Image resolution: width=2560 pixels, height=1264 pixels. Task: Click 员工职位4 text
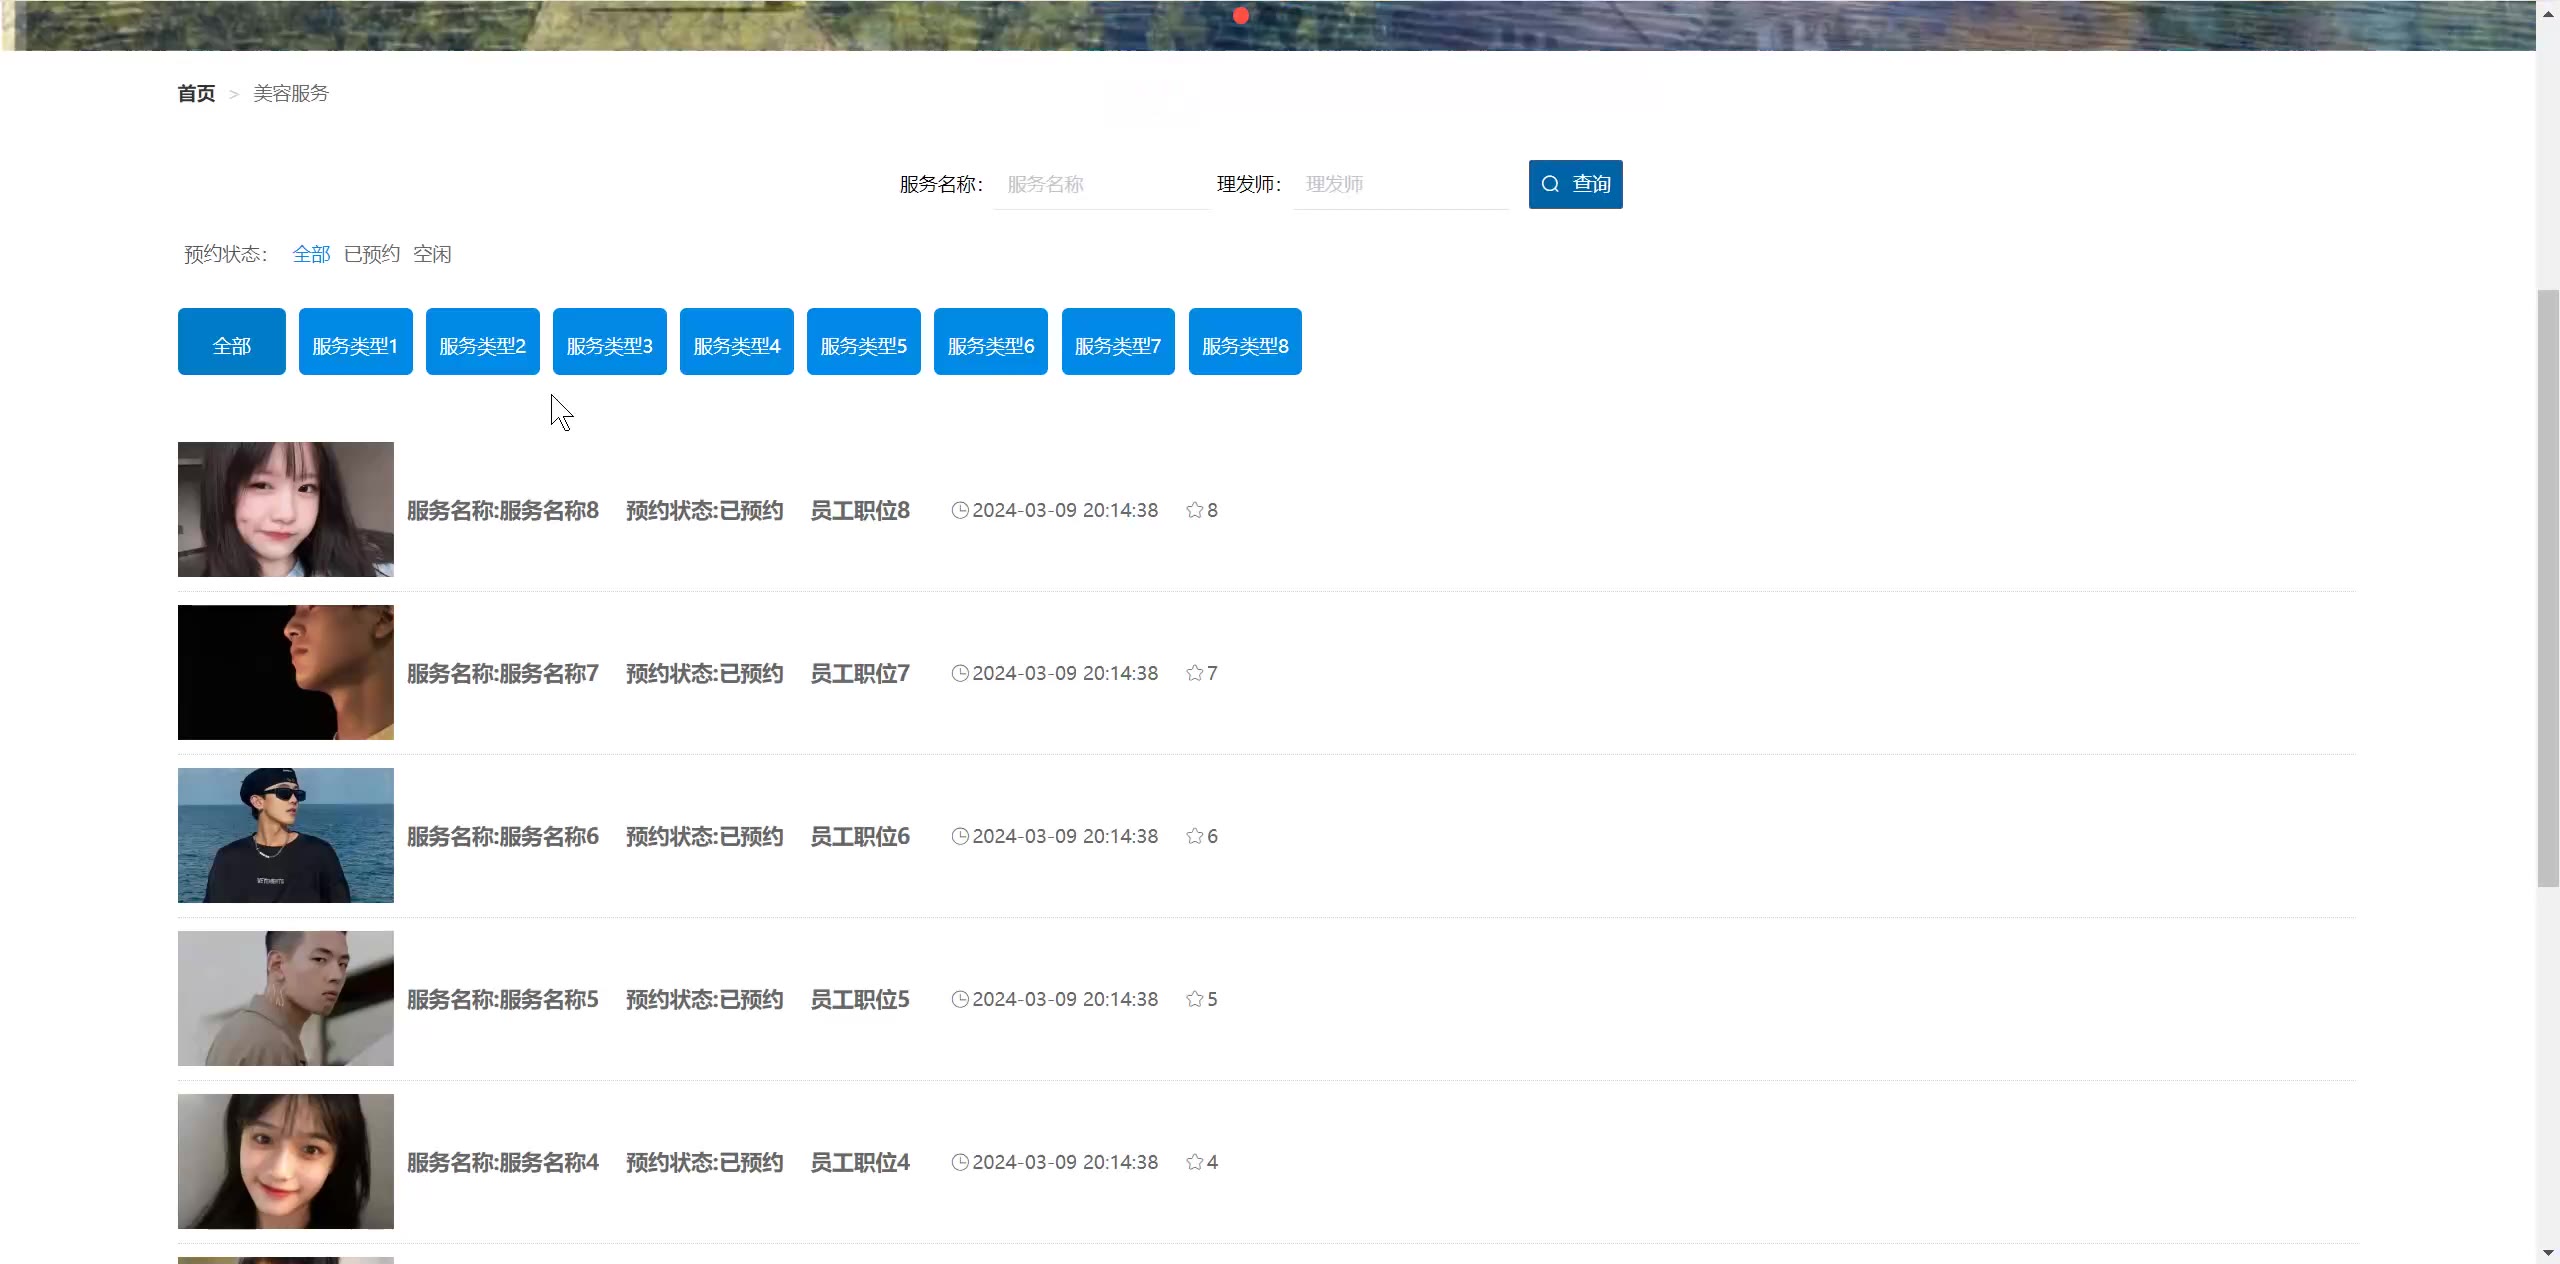(860, 1162)
